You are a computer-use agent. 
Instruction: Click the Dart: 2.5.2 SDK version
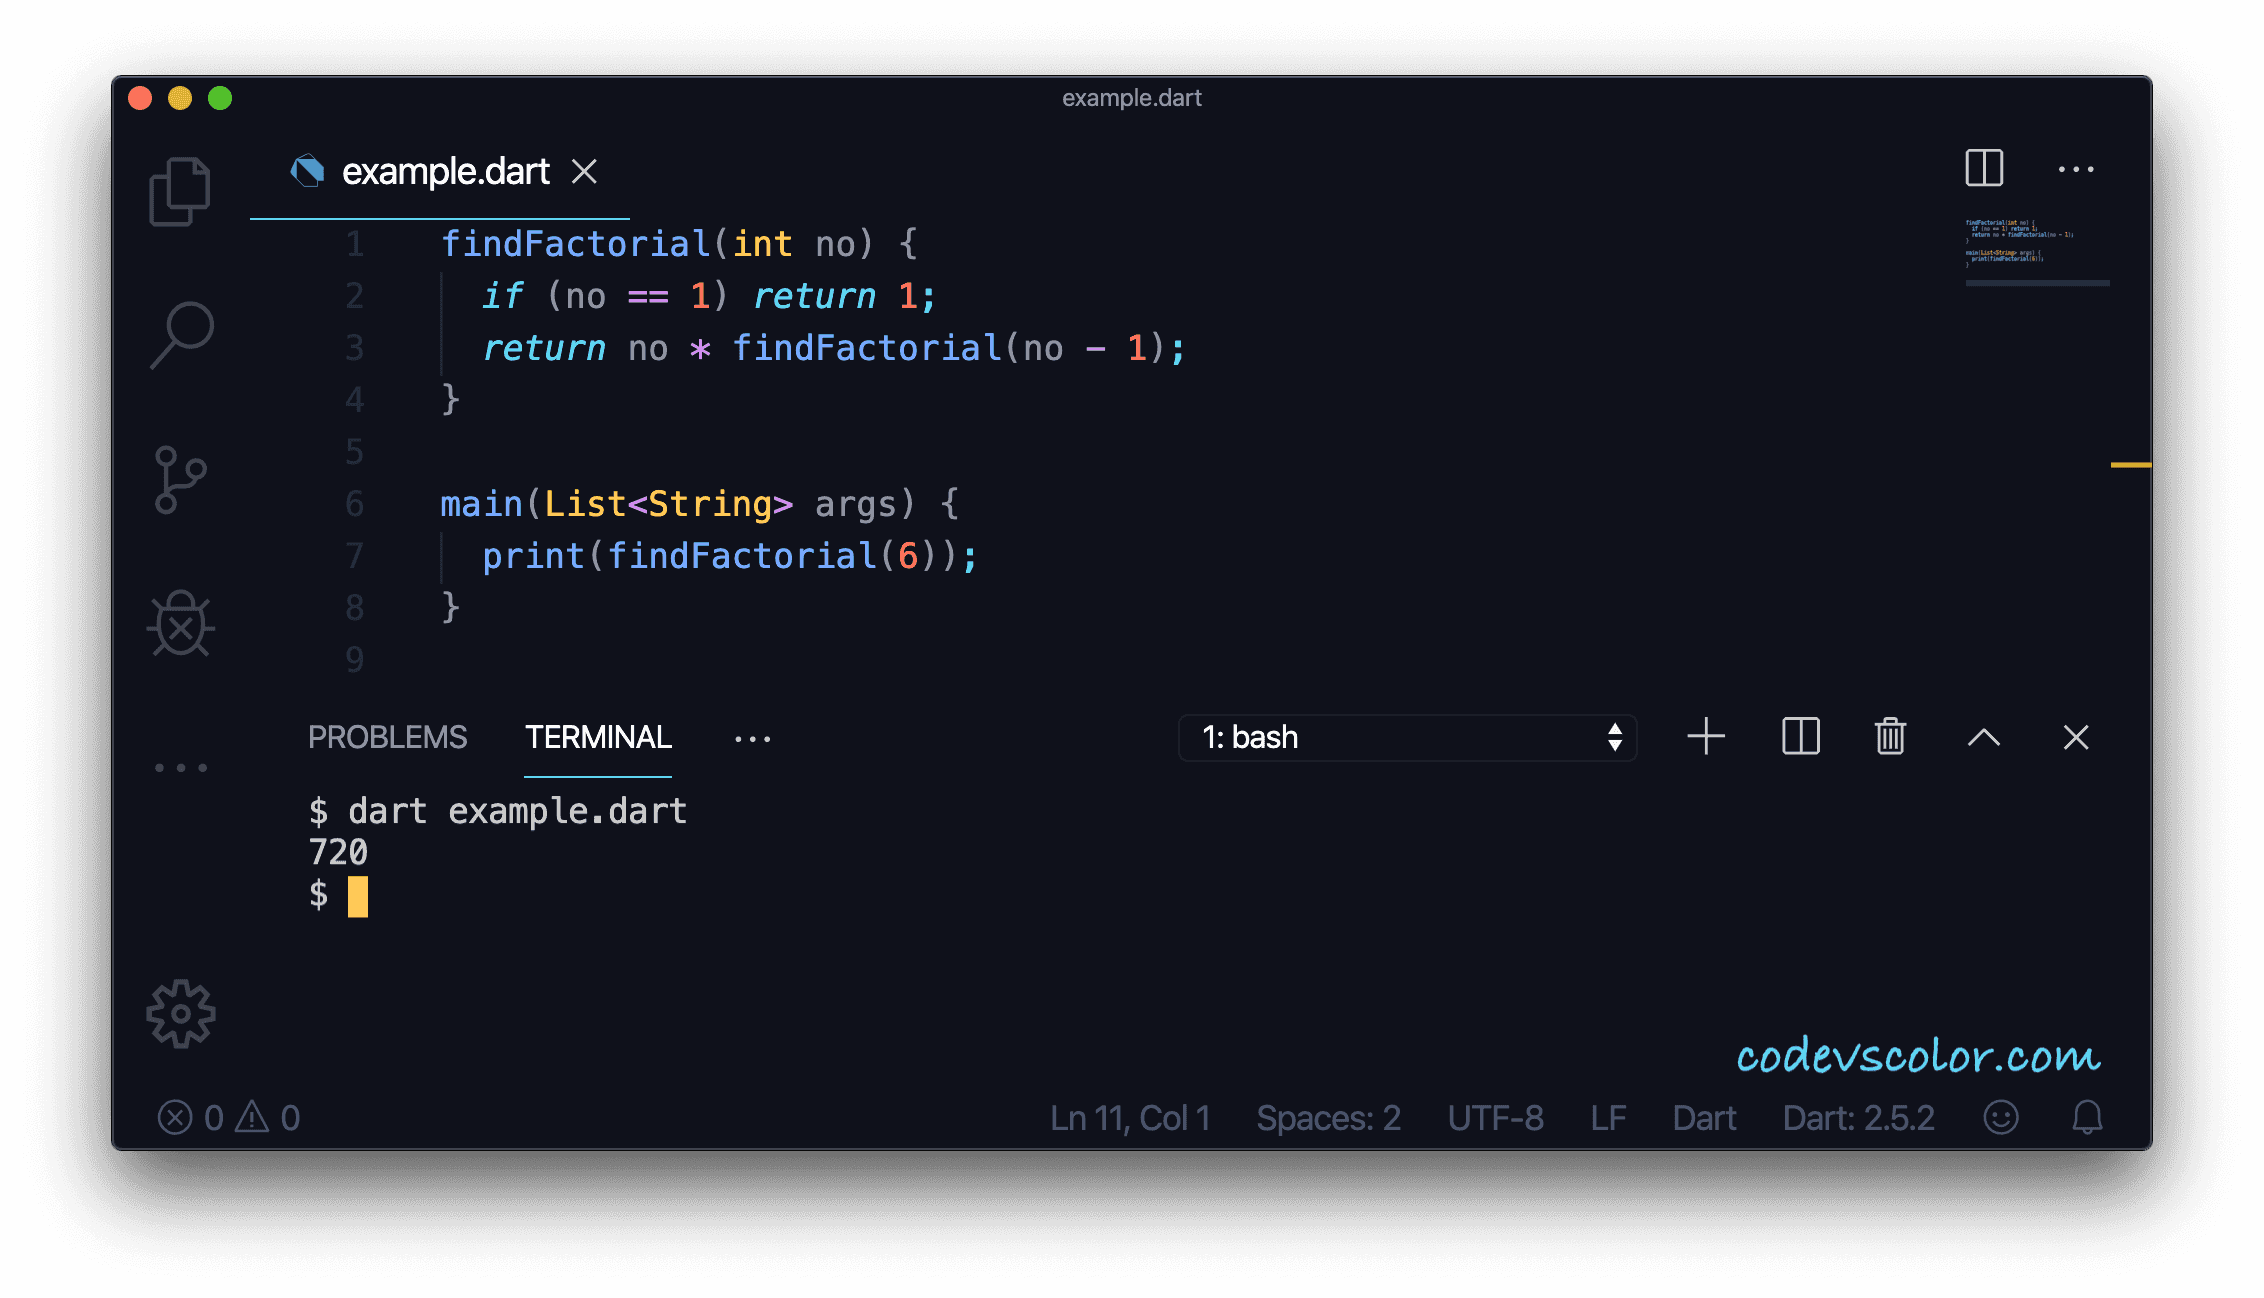pos(1858,1117)
